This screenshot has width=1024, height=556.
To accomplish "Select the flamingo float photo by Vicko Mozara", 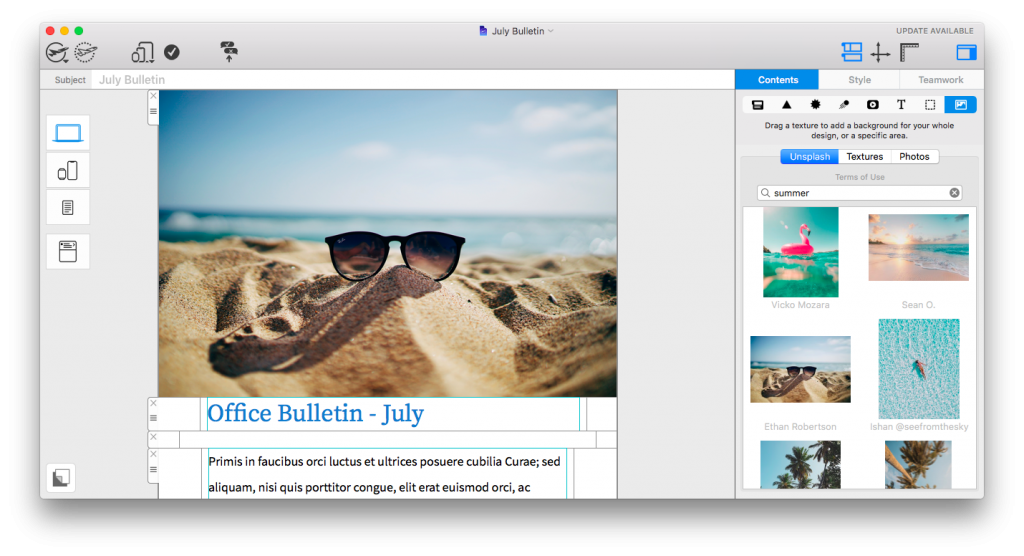I will 801,252.
